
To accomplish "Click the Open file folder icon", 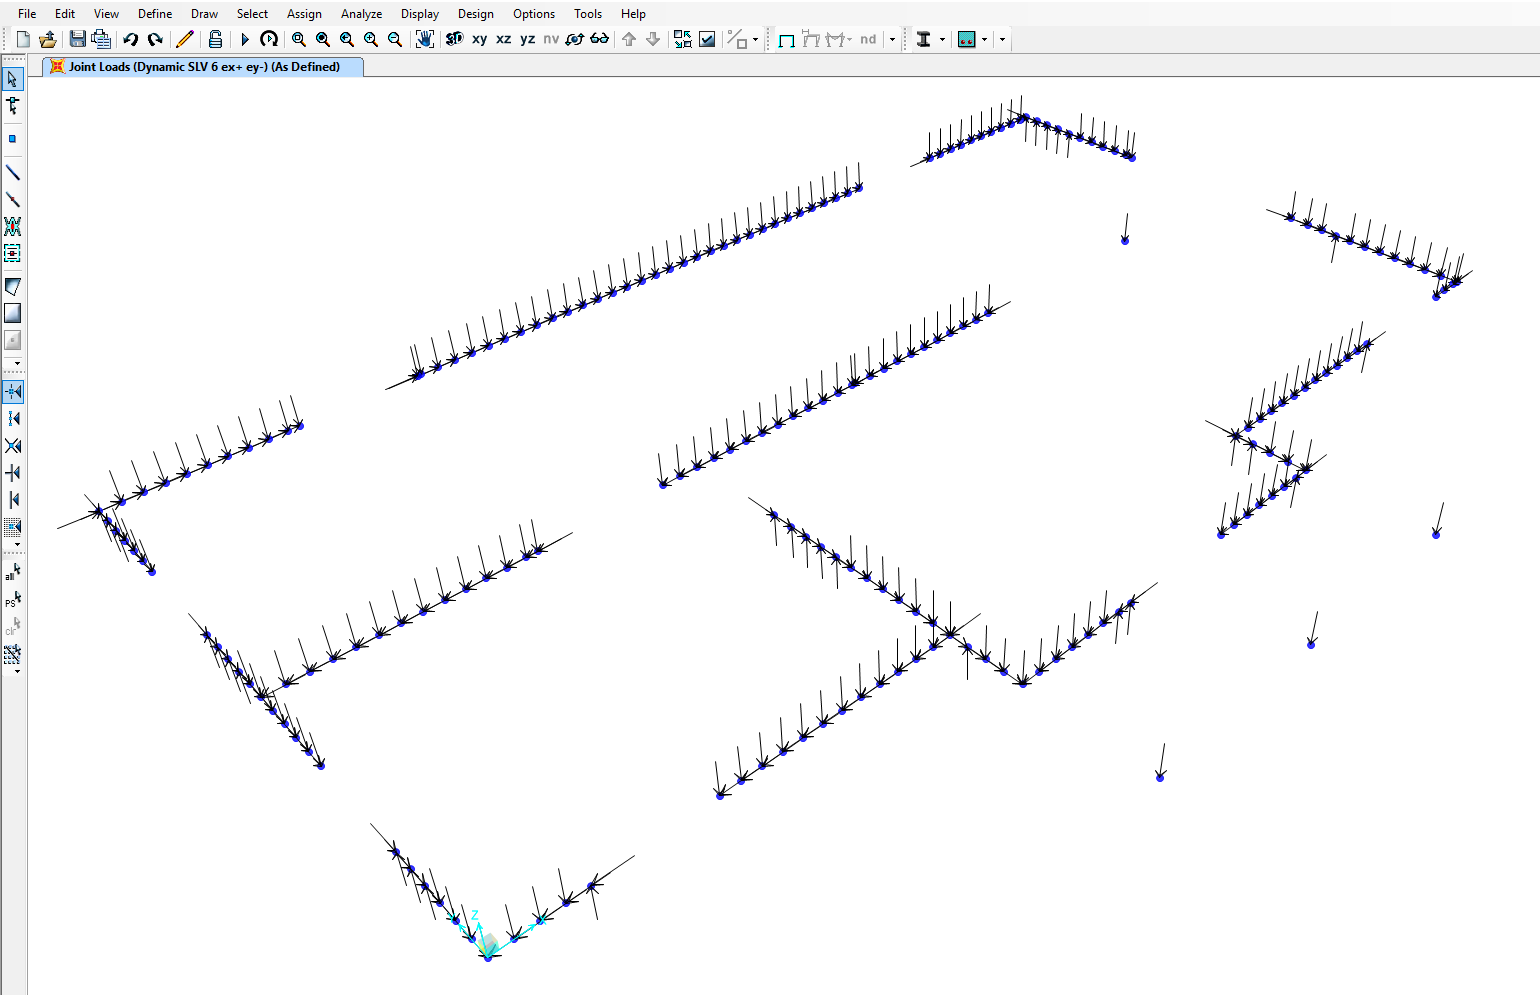I will pos(47,39).
